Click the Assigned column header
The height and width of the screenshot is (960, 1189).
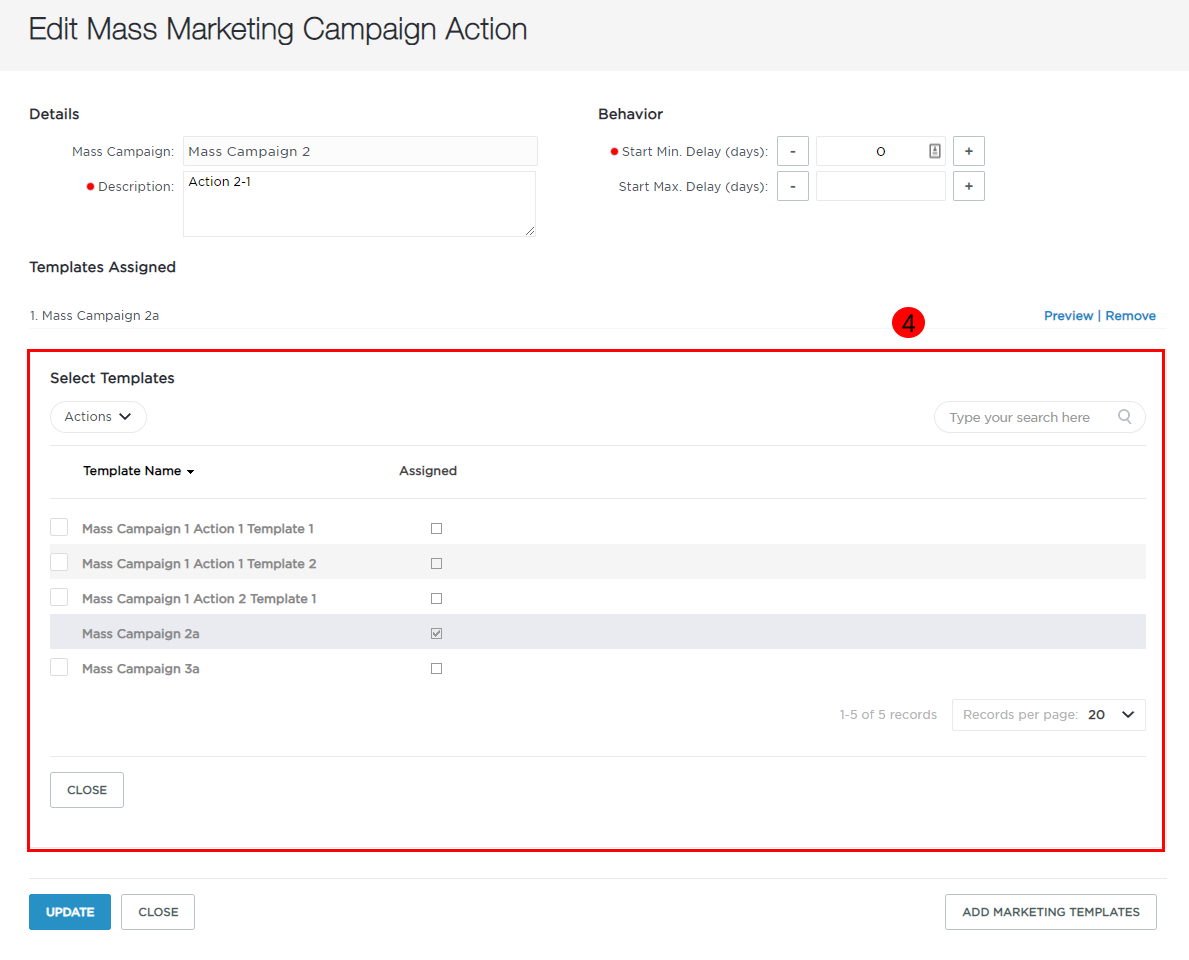(428, 471)
